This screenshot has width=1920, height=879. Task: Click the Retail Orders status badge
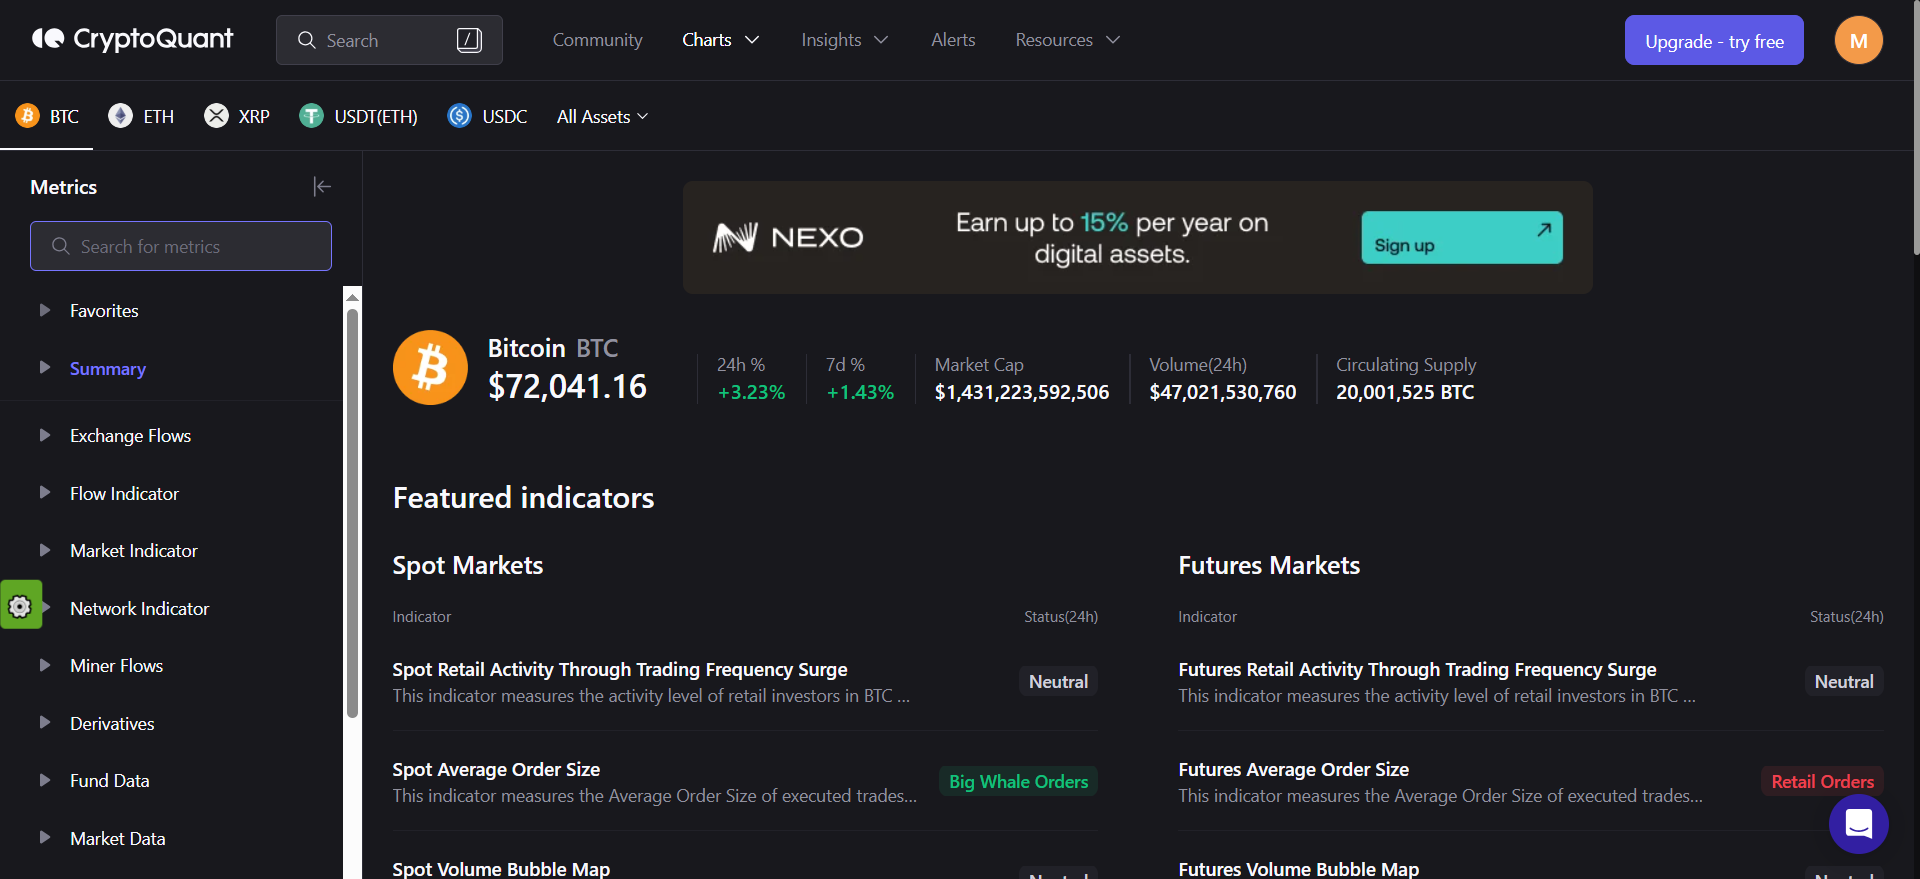coord(1822,781)
